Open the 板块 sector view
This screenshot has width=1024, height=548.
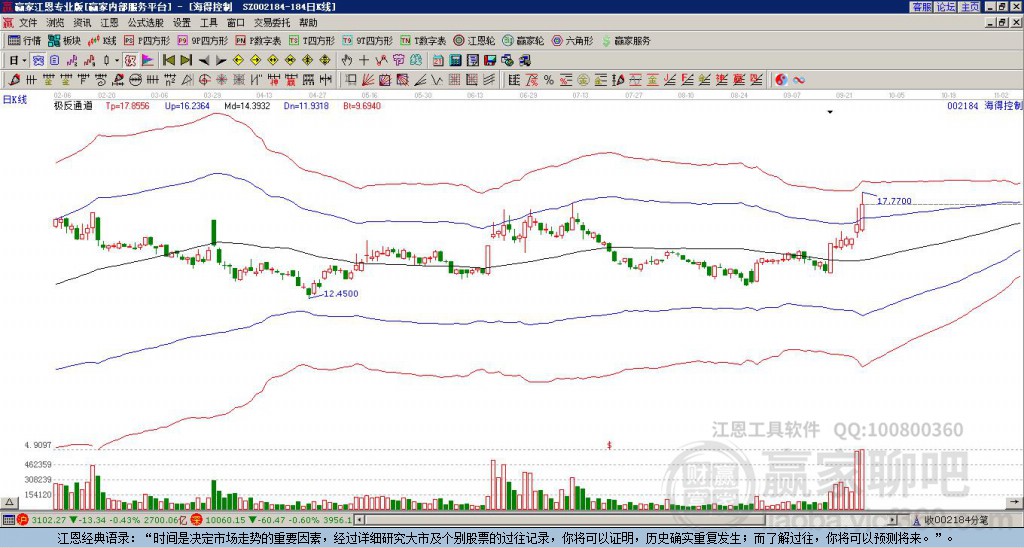pyautogui.click(x=65, y=40)
